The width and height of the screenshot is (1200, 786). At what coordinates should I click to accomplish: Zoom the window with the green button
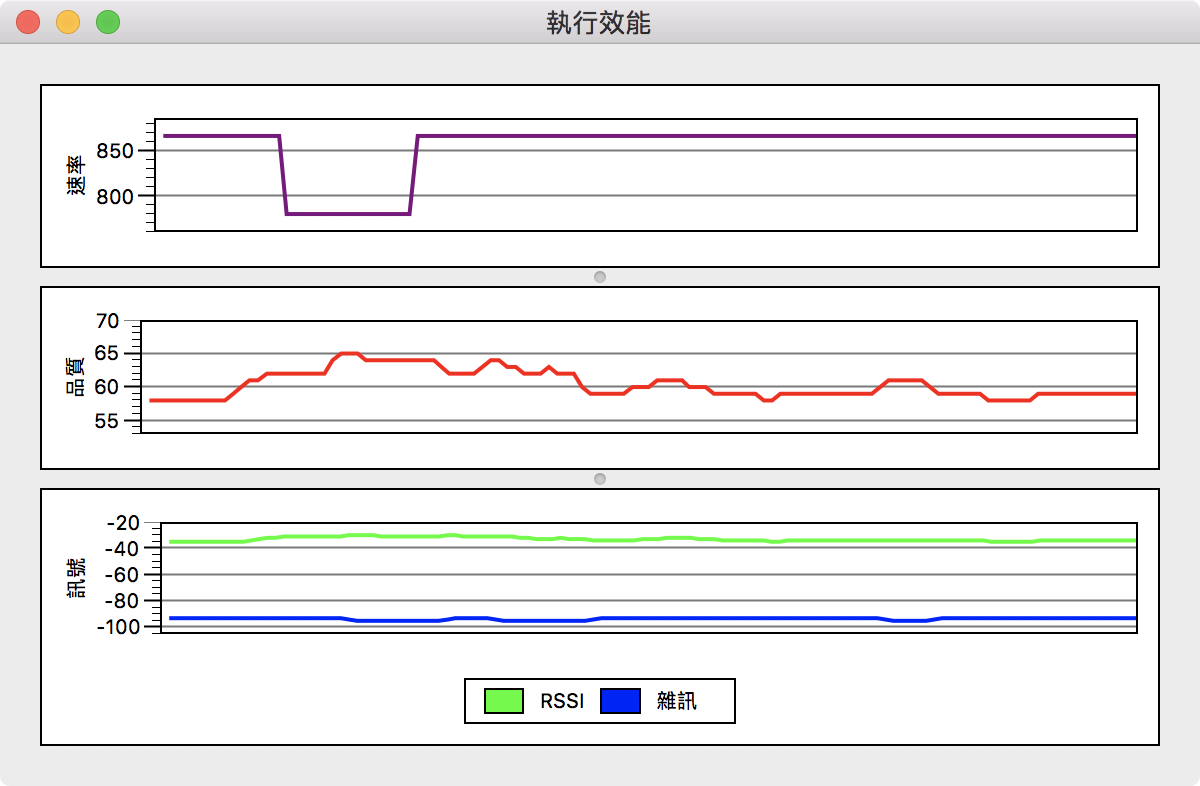[x=108, y=21]
